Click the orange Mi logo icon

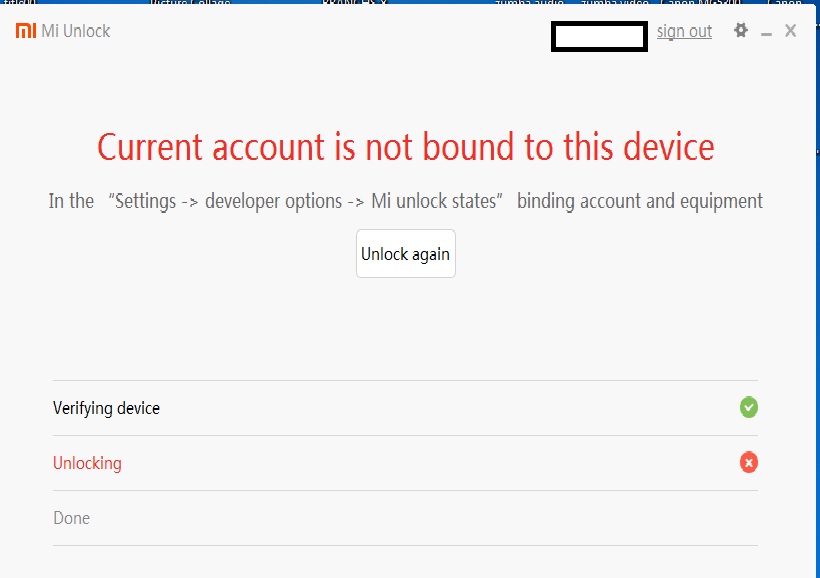click(x=25, y=31)
